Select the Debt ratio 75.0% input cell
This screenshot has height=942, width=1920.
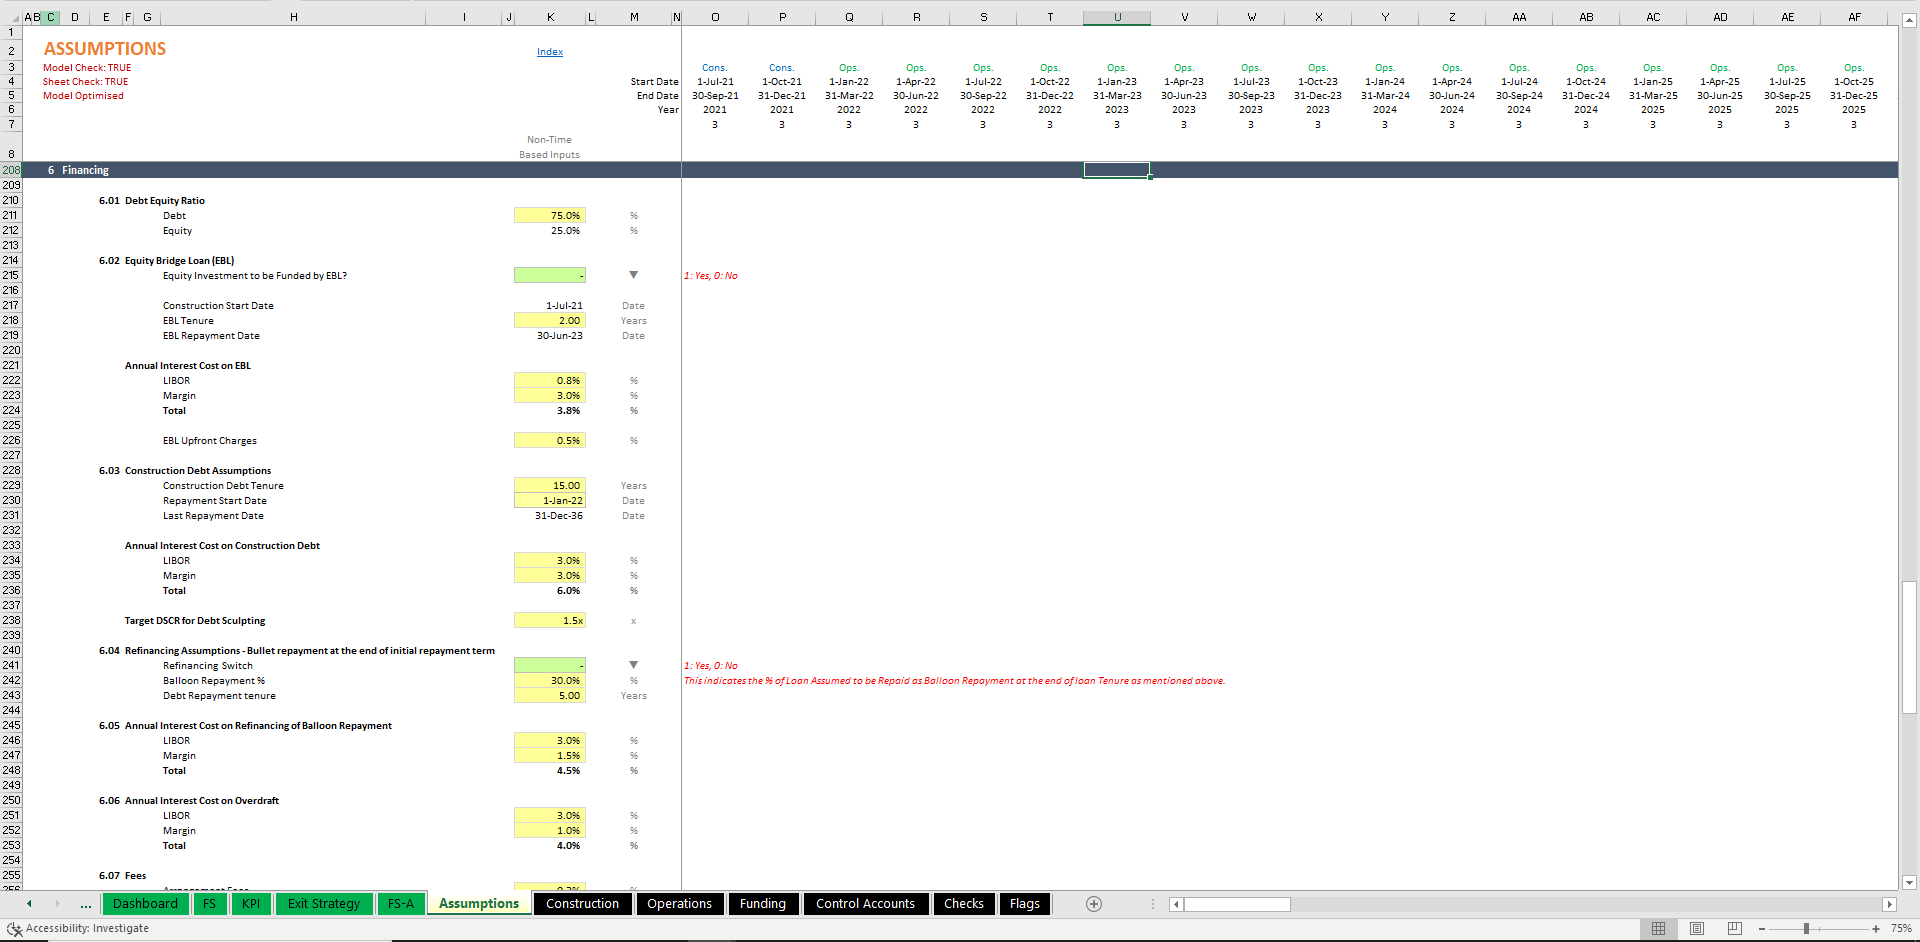550,215
